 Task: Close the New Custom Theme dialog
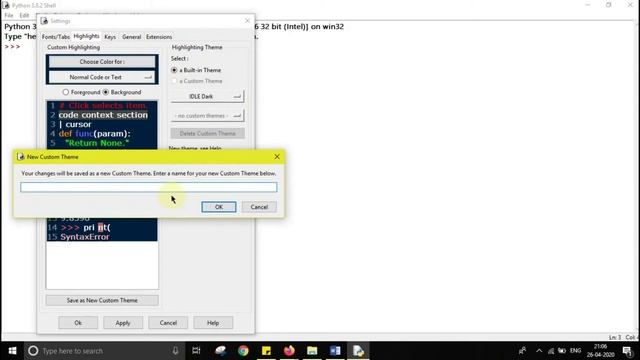point(277,157)
